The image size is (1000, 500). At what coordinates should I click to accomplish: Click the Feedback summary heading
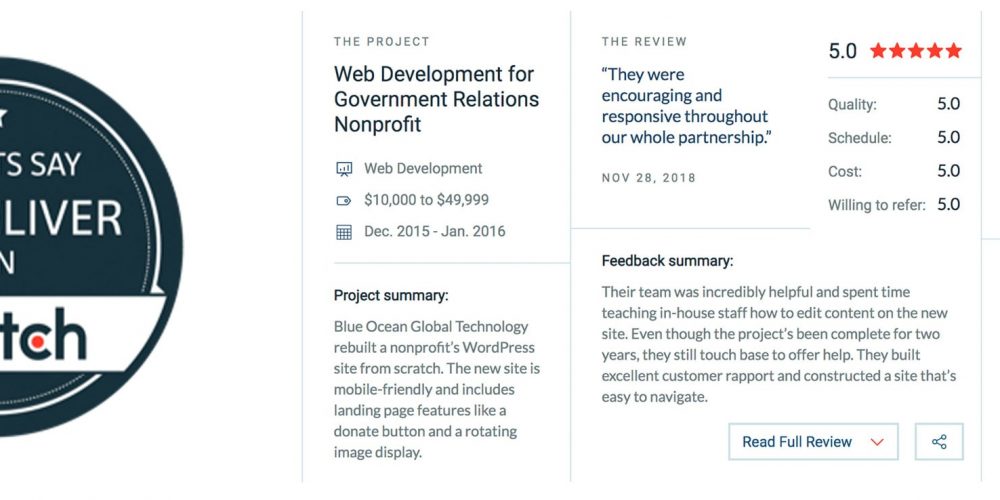pyautogui.click(x=667, y=261)
